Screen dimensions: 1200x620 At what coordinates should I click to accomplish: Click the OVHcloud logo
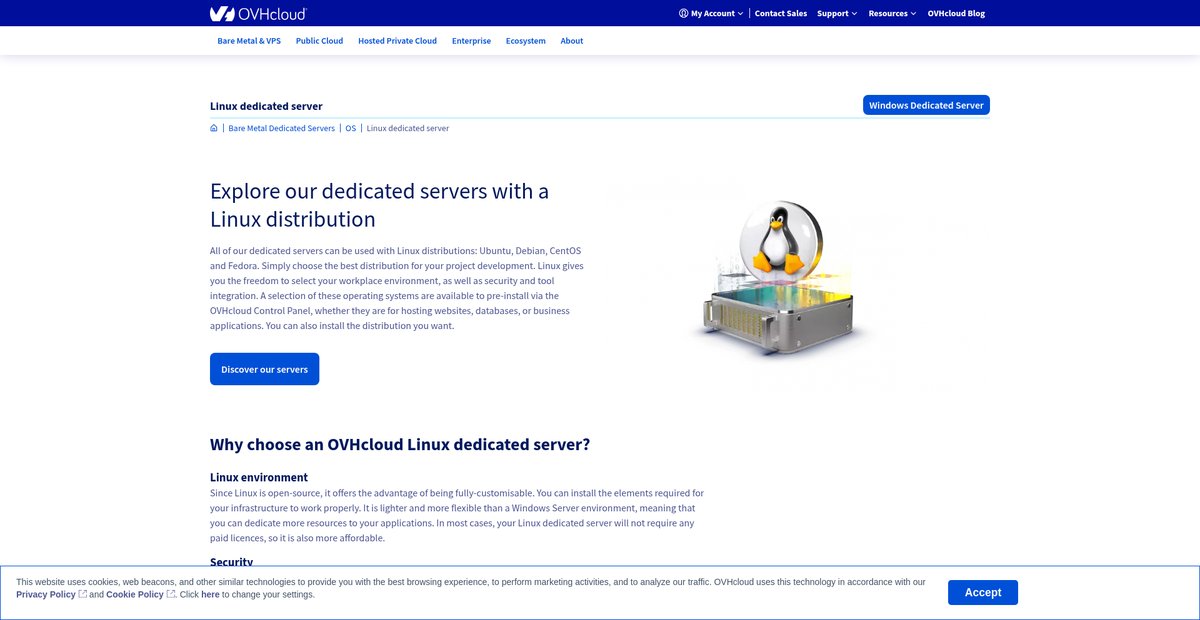[x=258, y=13]
